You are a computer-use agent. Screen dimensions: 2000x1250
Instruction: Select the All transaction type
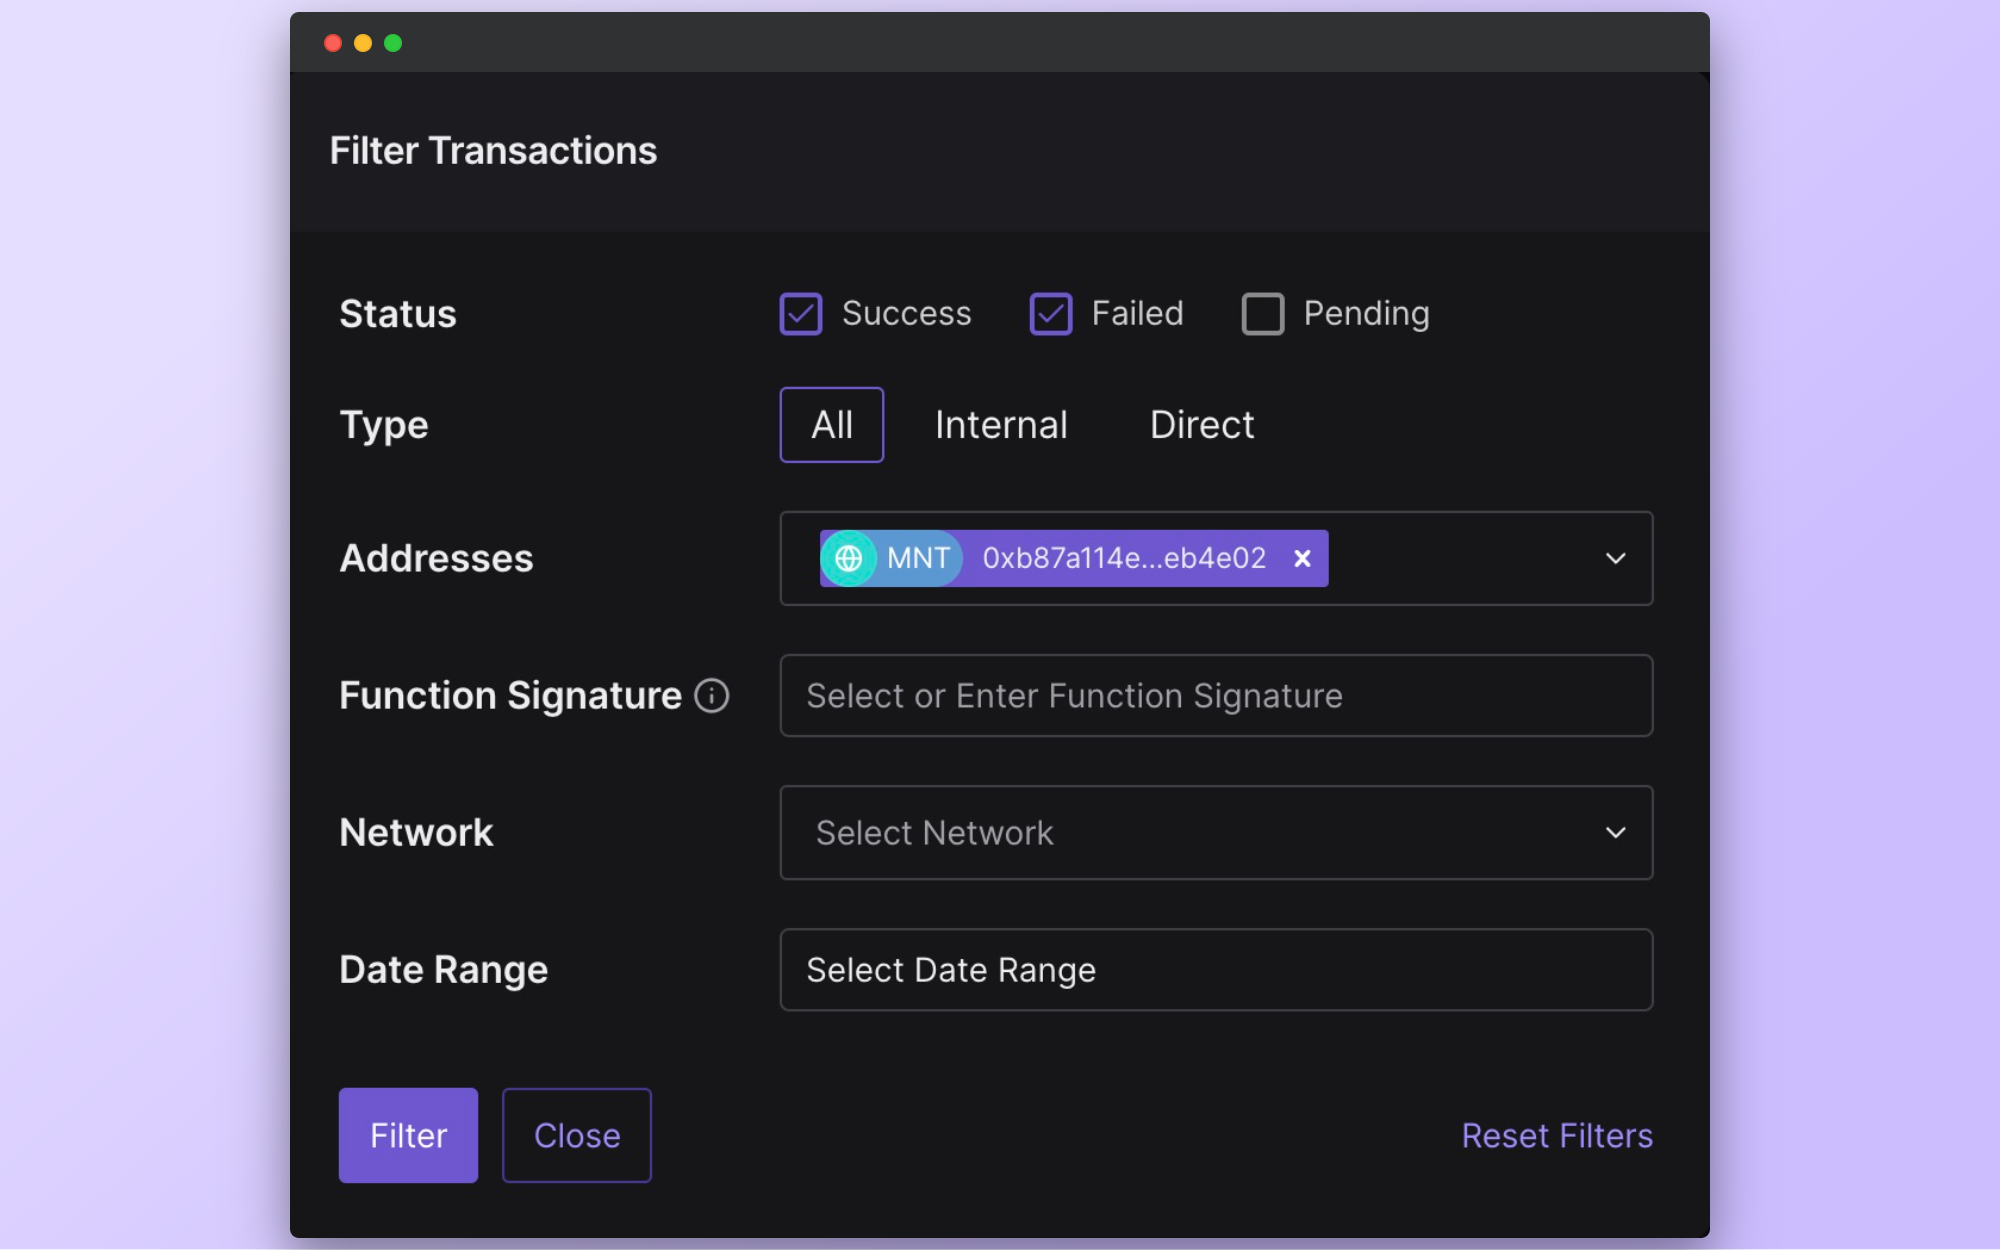831,424
